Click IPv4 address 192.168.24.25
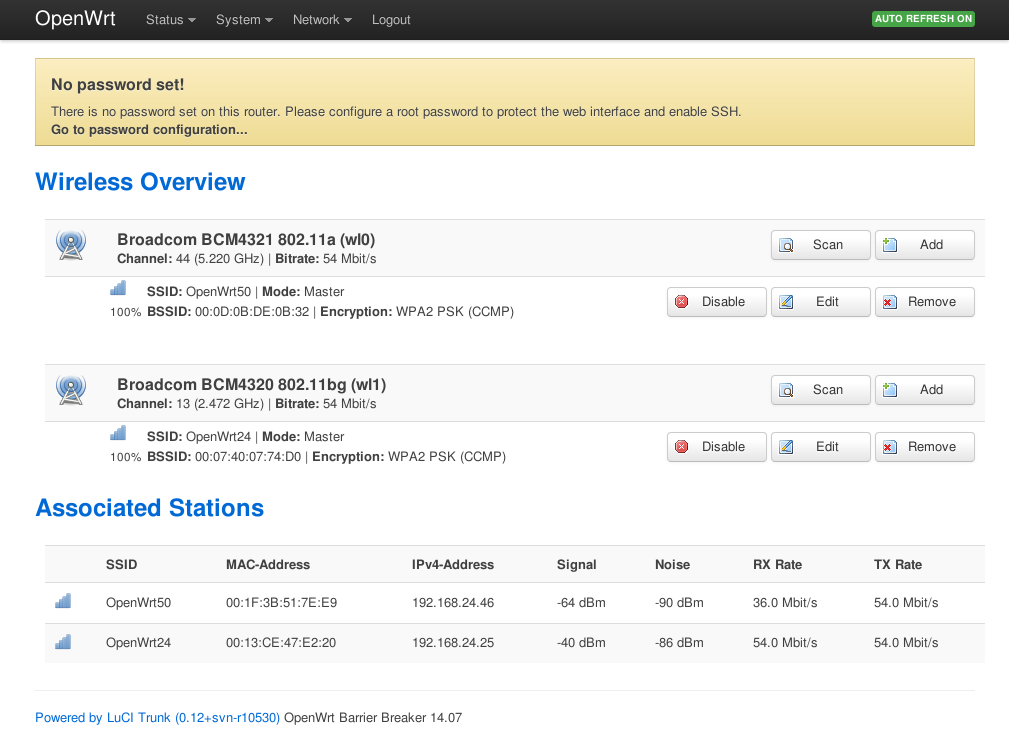 point(453,643)
